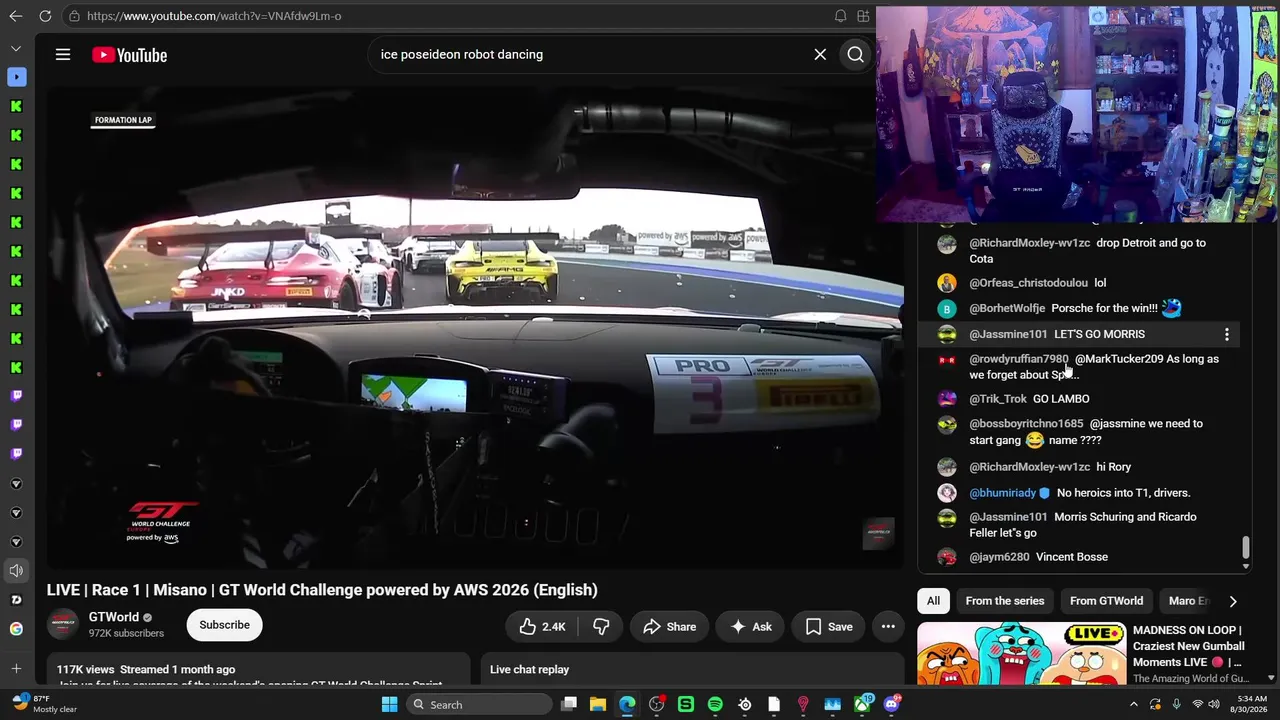The image size is (1280, 720).
Task: Like the video with 2.4K likes
Action: 542,627
